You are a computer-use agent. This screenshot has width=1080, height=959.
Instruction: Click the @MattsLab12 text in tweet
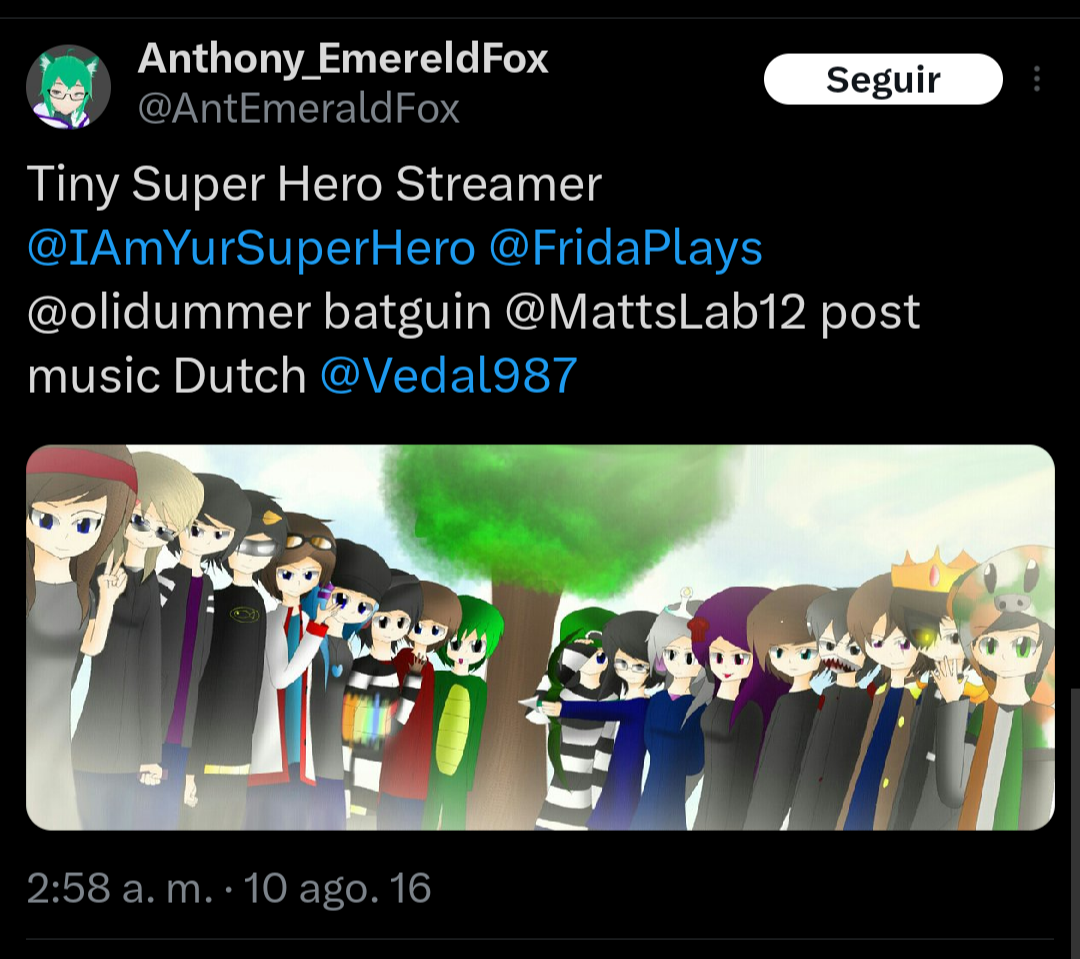pyautogui.click(x=655, y=312)
